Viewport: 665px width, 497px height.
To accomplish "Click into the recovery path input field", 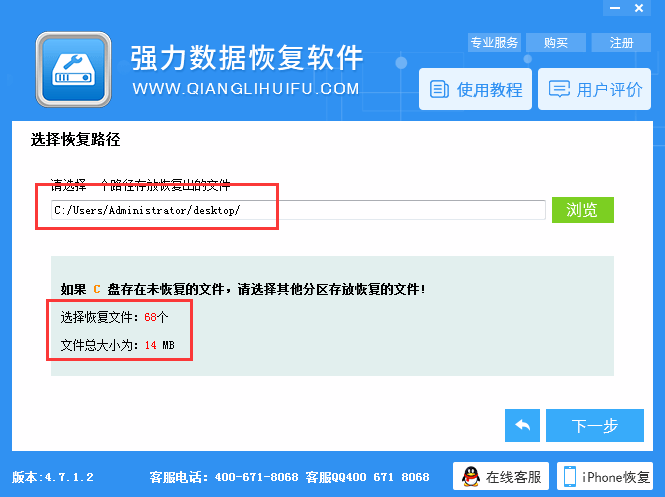I will click(x=298, y=210).
